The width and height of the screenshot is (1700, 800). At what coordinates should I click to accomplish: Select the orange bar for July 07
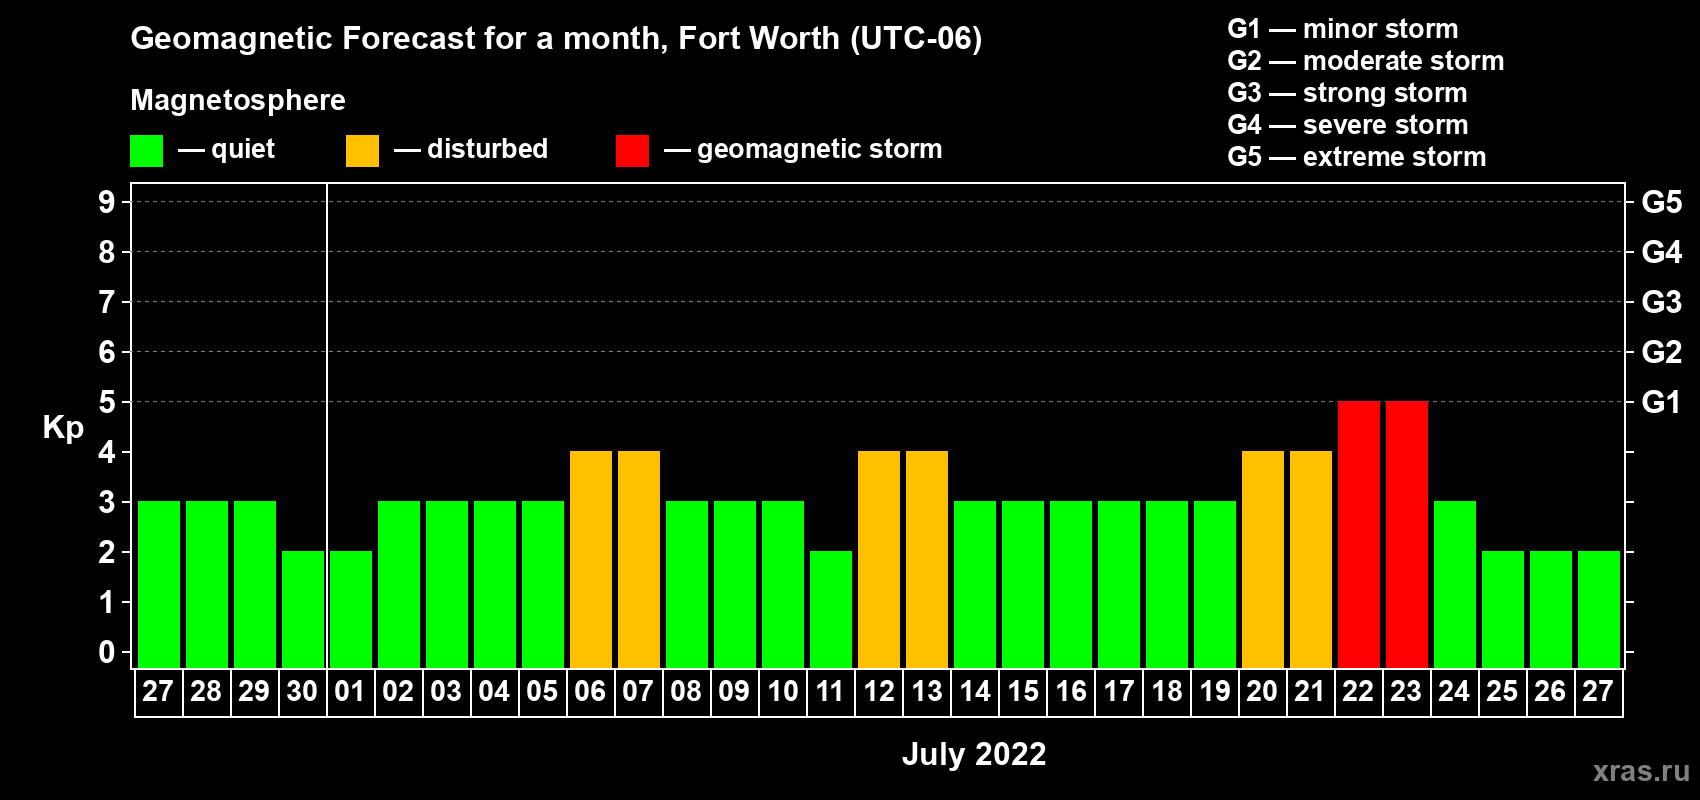pyautogui.click(x=638, y=560)
